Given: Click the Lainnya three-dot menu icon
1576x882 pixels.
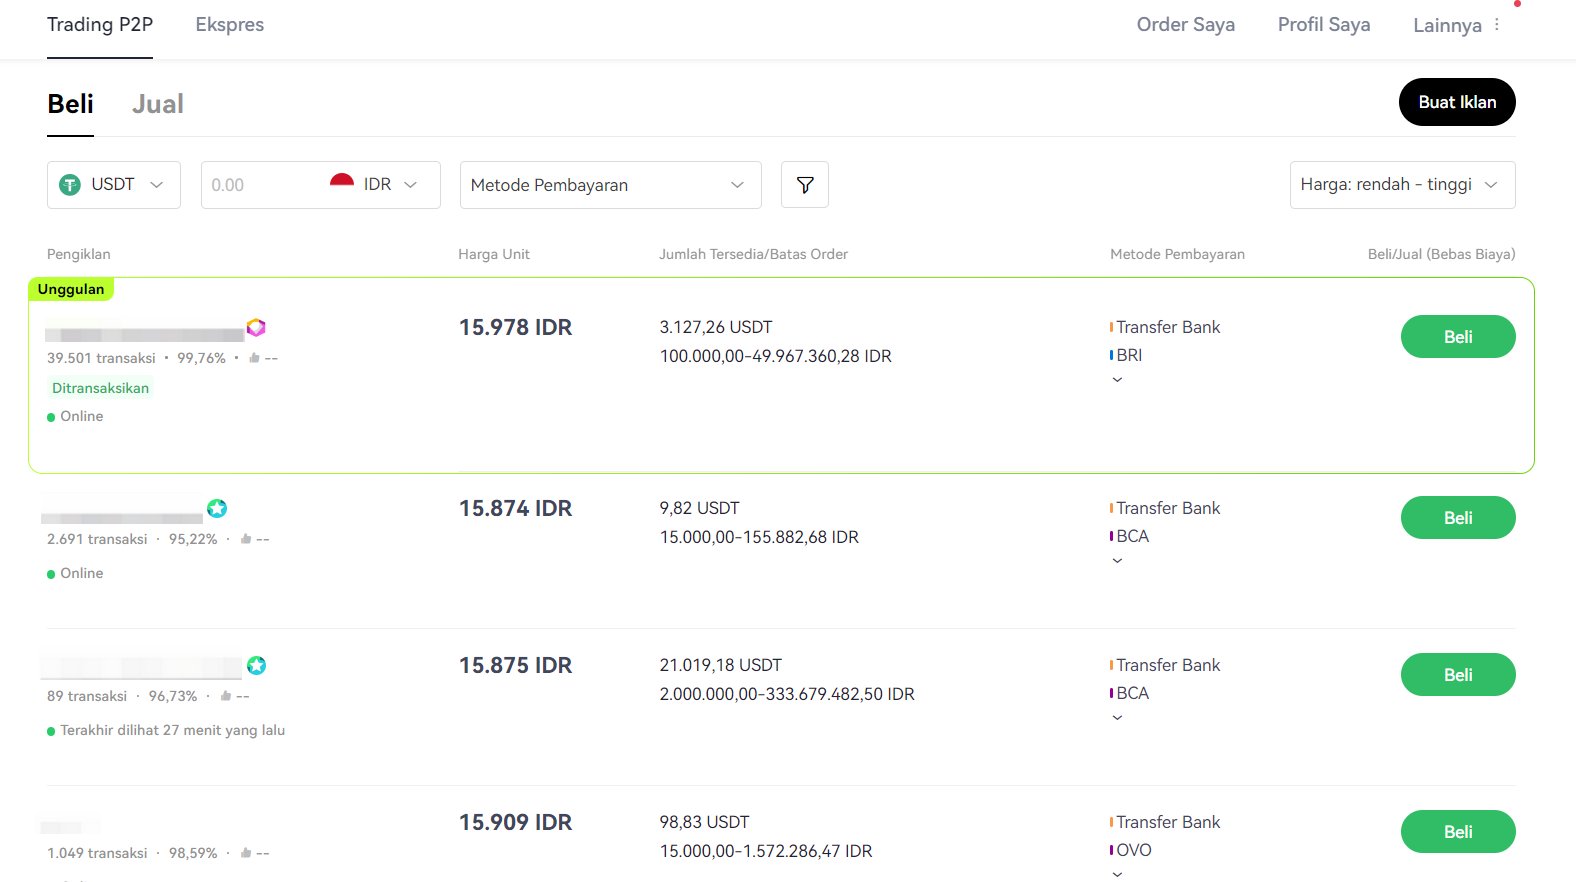Looking at the screenshot, I should click(1497, 25).
